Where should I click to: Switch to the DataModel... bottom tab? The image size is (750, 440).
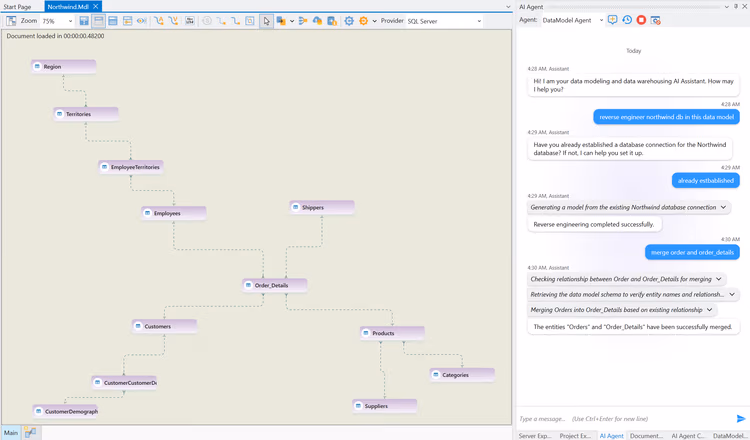point(728,436)
